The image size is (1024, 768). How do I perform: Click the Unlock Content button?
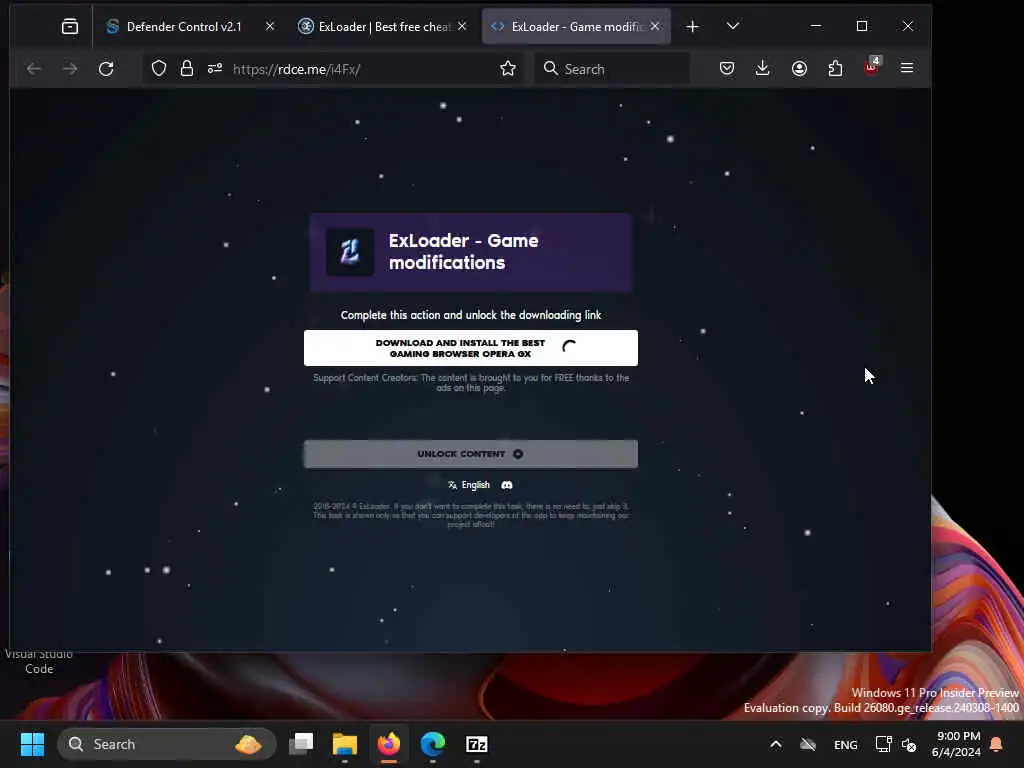[x=470, y=454]
